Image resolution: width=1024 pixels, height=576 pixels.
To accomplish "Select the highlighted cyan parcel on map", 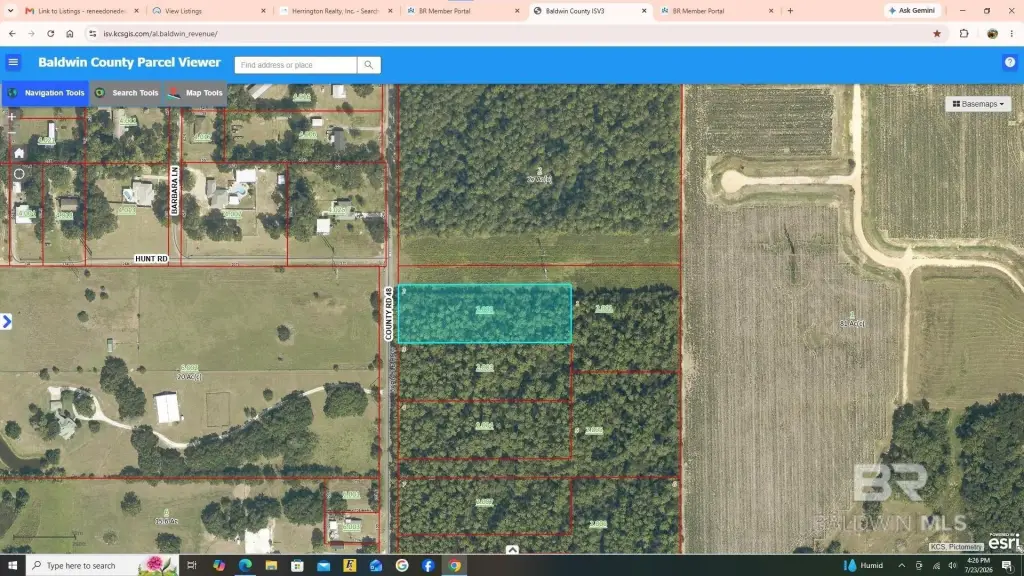I will pyautogui.click(x=485, y=313).
